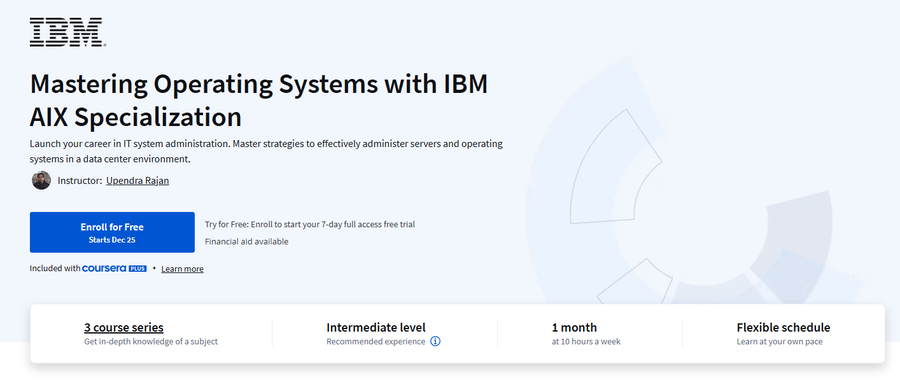
Task: Click Financial aid available text
Action: (x=246, y=242)
